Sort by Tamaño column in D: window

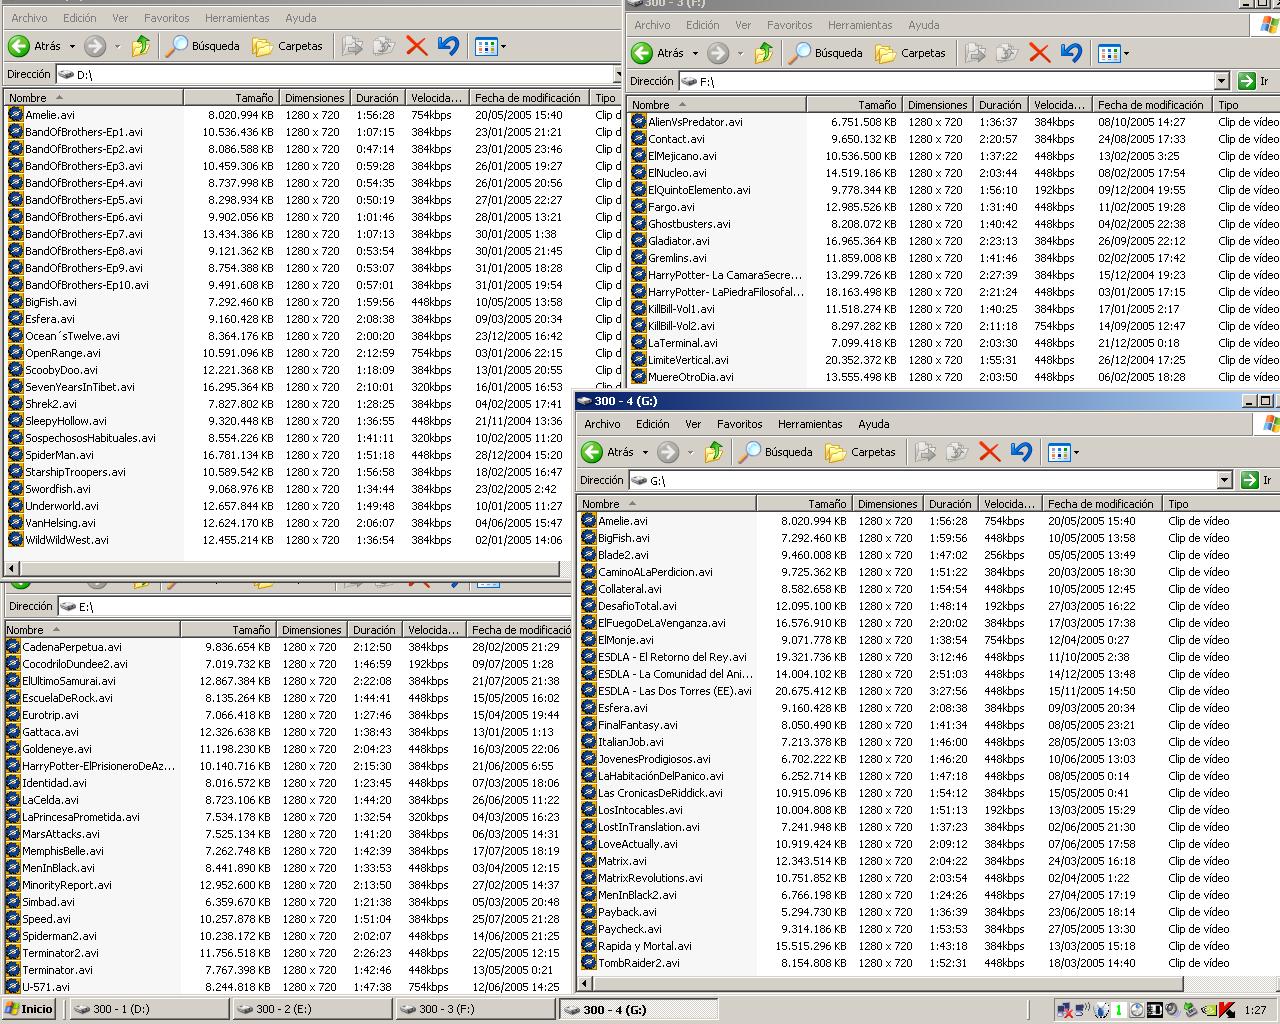coord(231,98)
